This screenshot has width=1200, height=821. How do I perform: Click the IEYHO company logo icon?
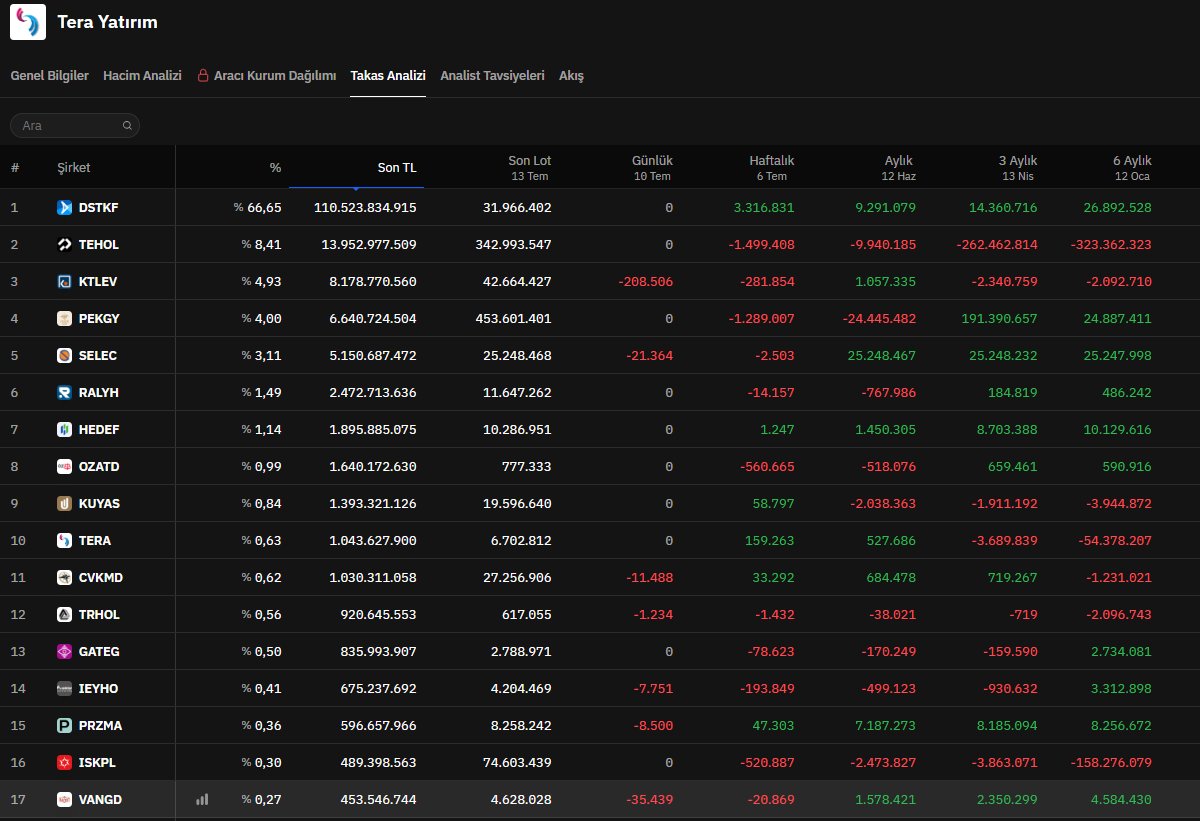[x=65, y=689]
